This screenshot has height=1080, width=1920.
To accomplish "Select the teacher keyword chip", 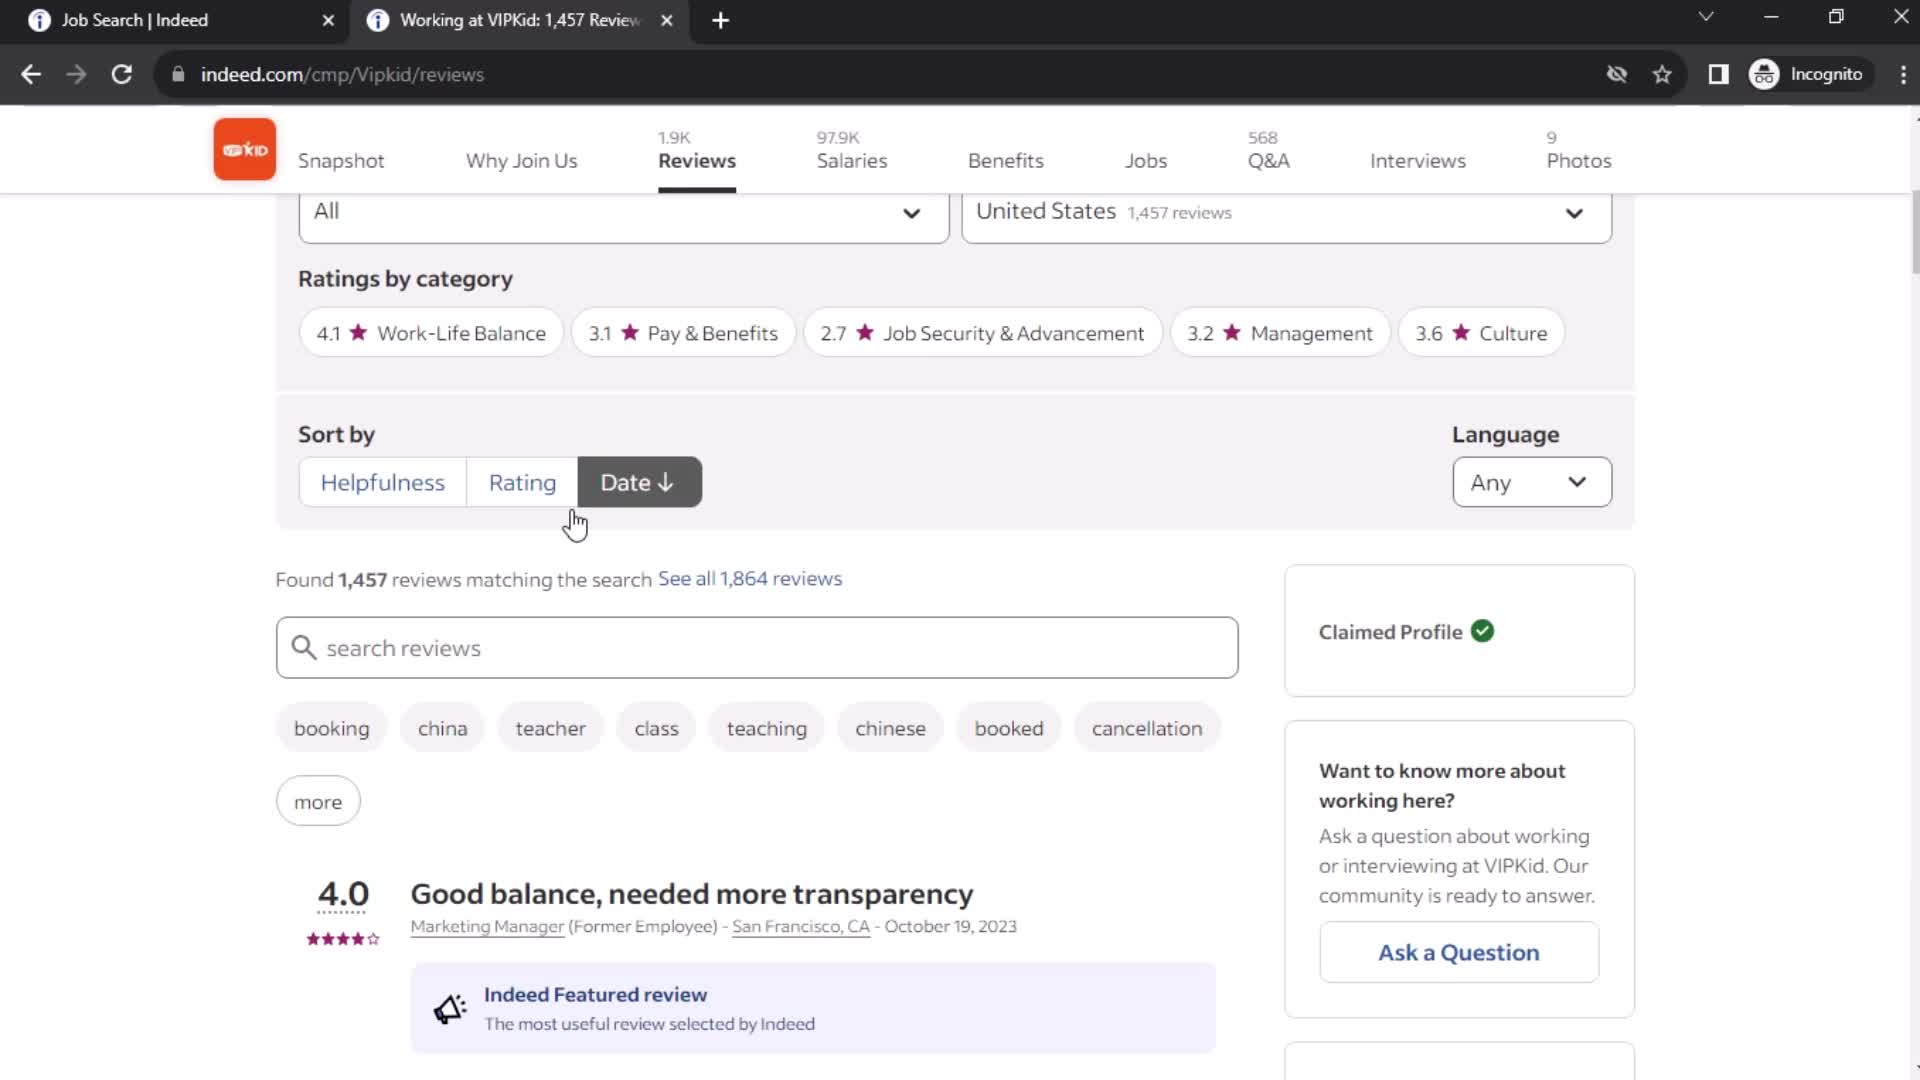I will [550, 729].
